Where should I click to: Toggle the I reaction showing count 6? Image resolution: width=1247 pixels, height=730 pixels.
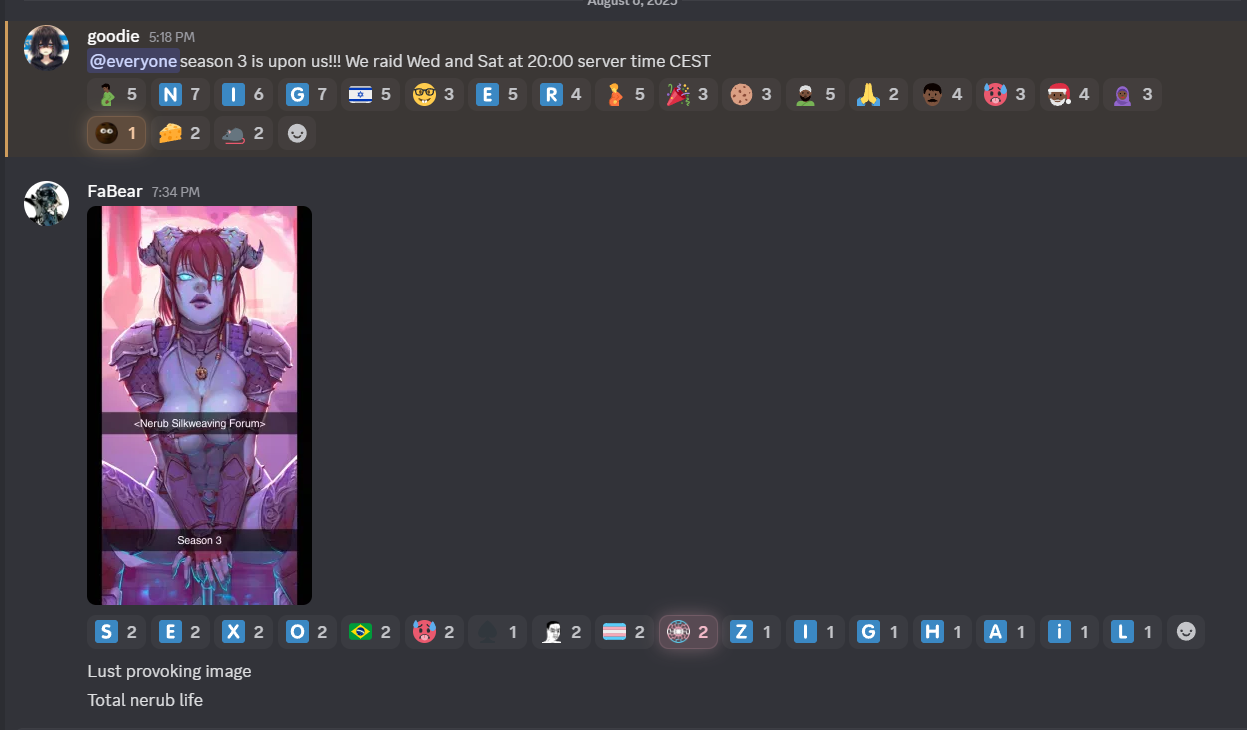243,95
